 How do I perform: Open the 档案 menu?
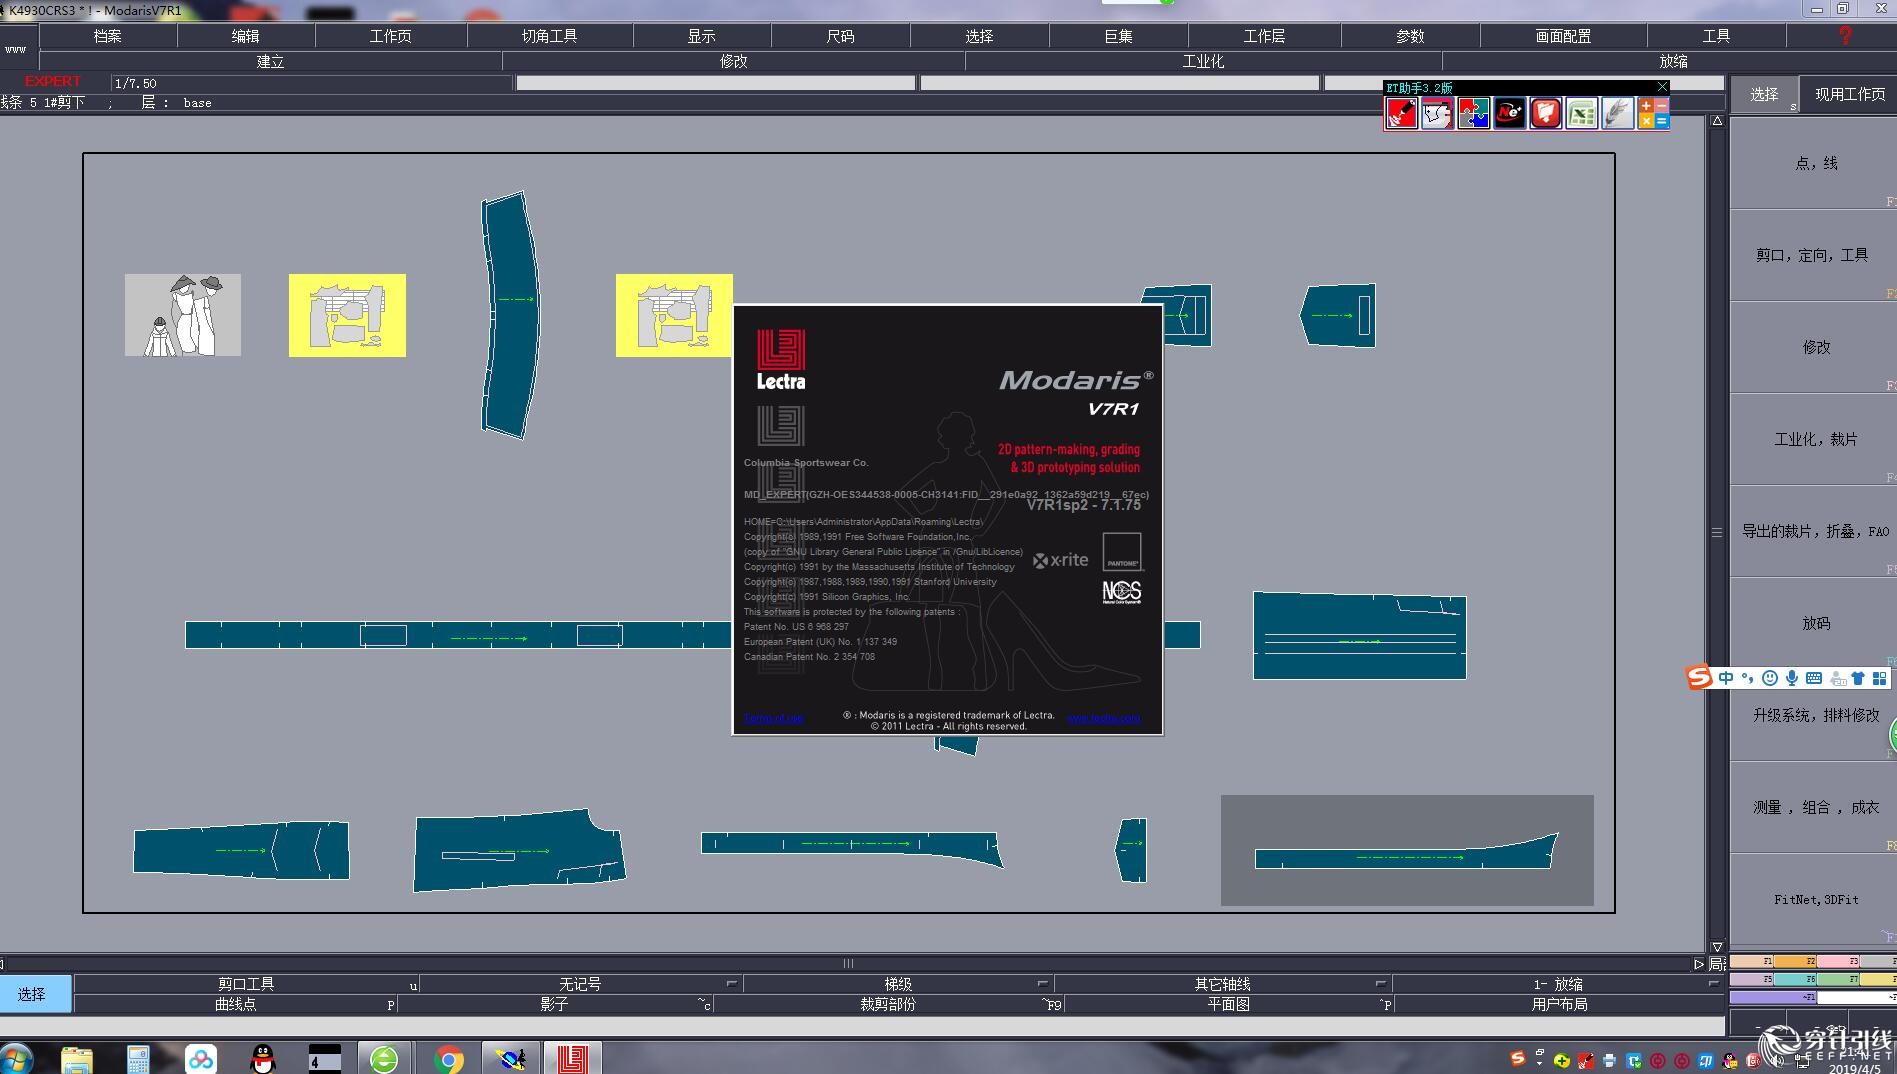tap(108, 36)
